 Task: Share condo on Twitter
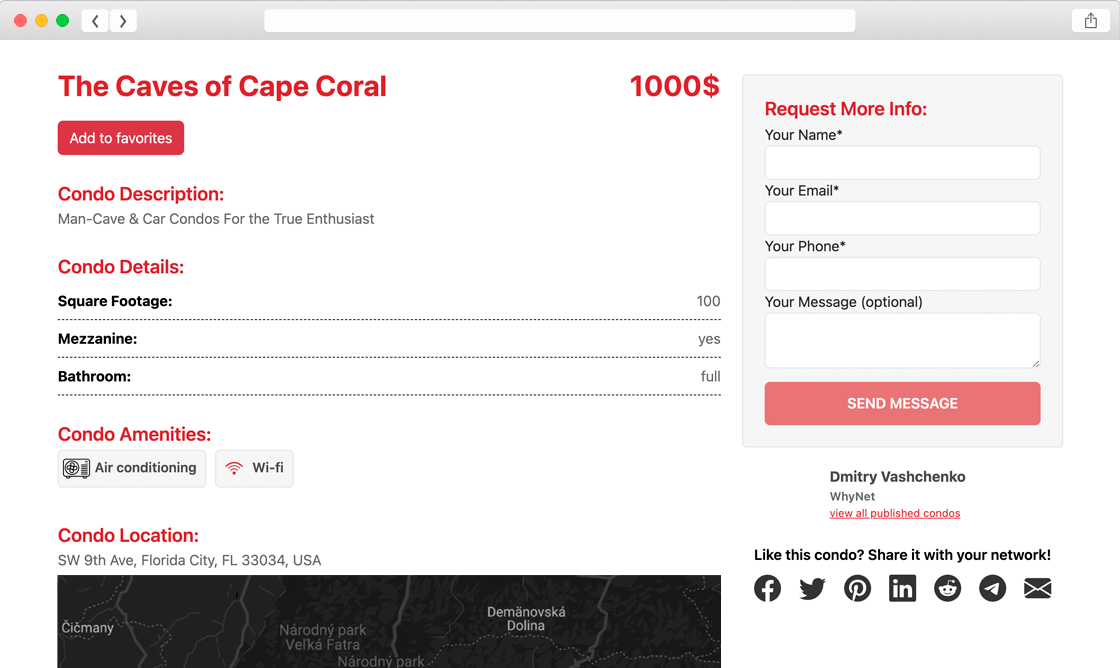click(x=813, y=588)
